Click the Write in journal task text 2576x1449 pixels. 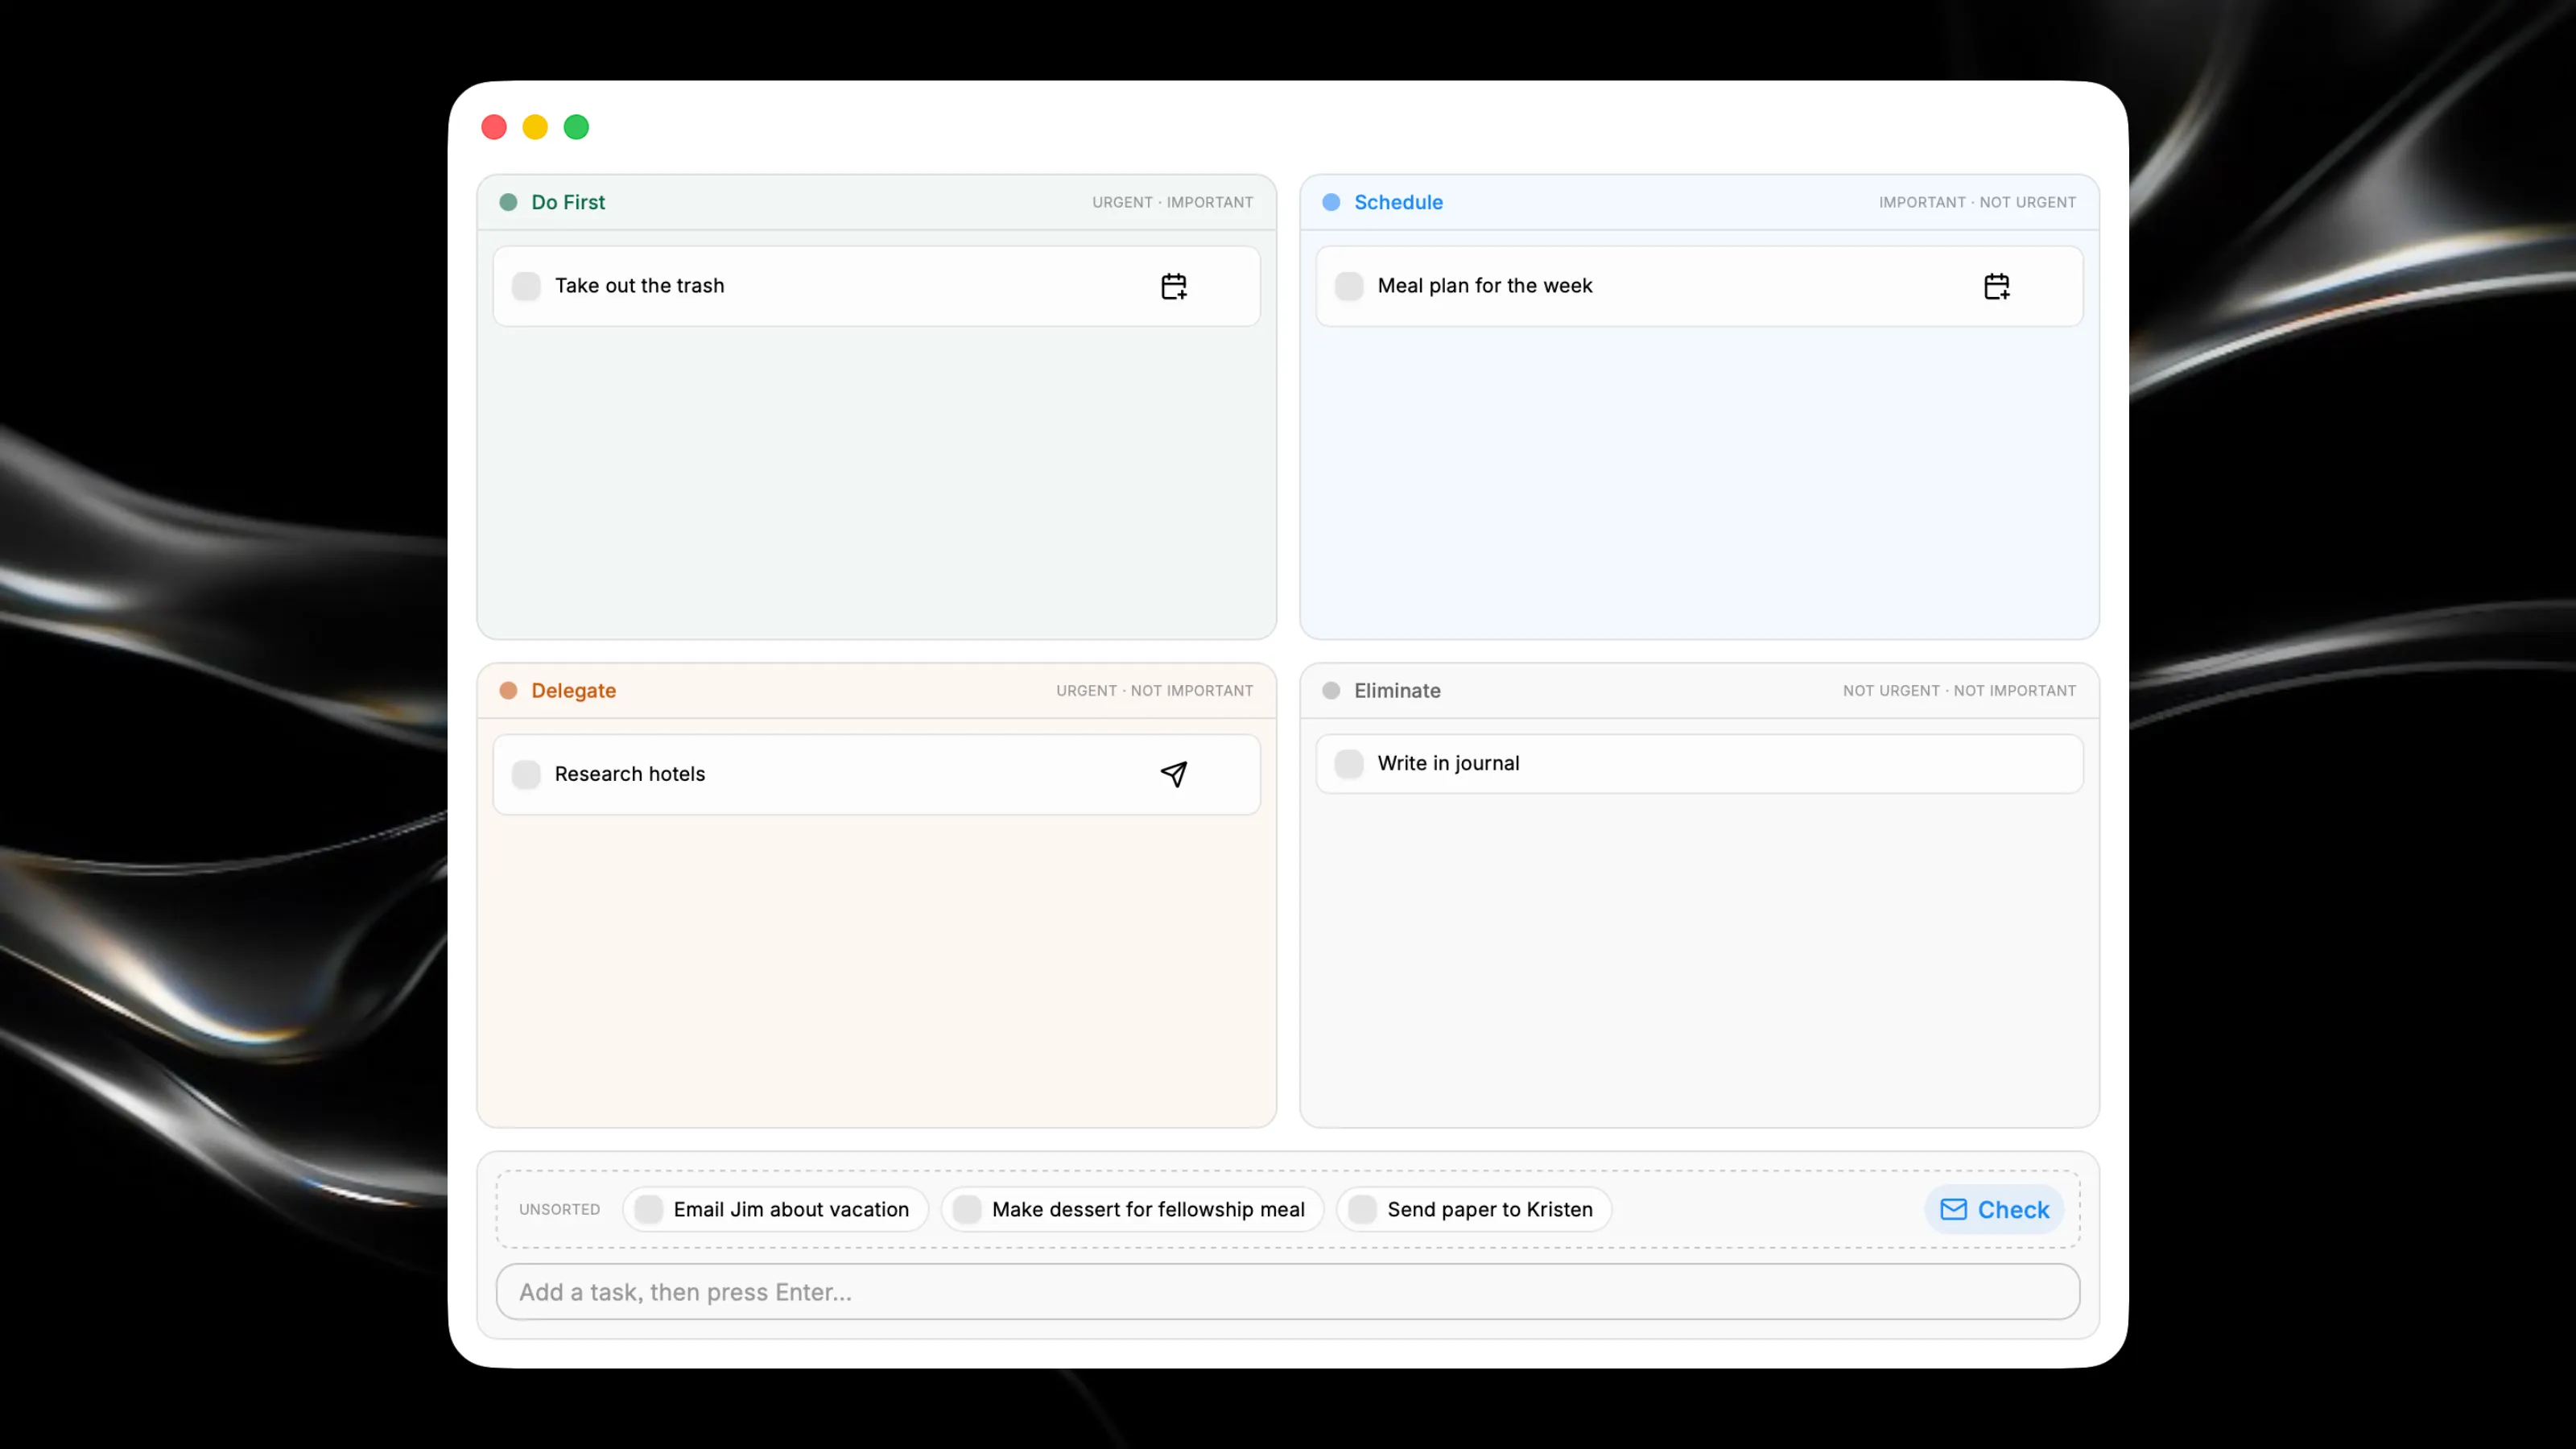tap(1449, 764)
